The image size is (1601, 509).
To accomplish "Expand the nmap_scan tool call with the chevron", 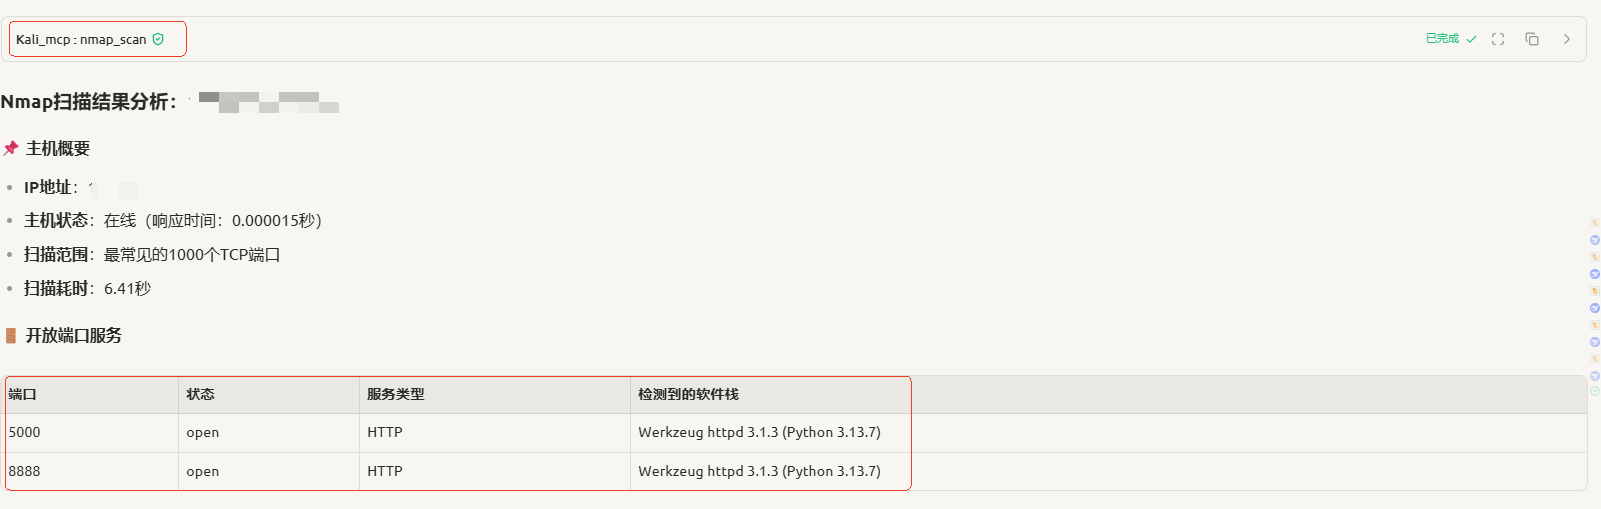I will tap(1567, 39).
